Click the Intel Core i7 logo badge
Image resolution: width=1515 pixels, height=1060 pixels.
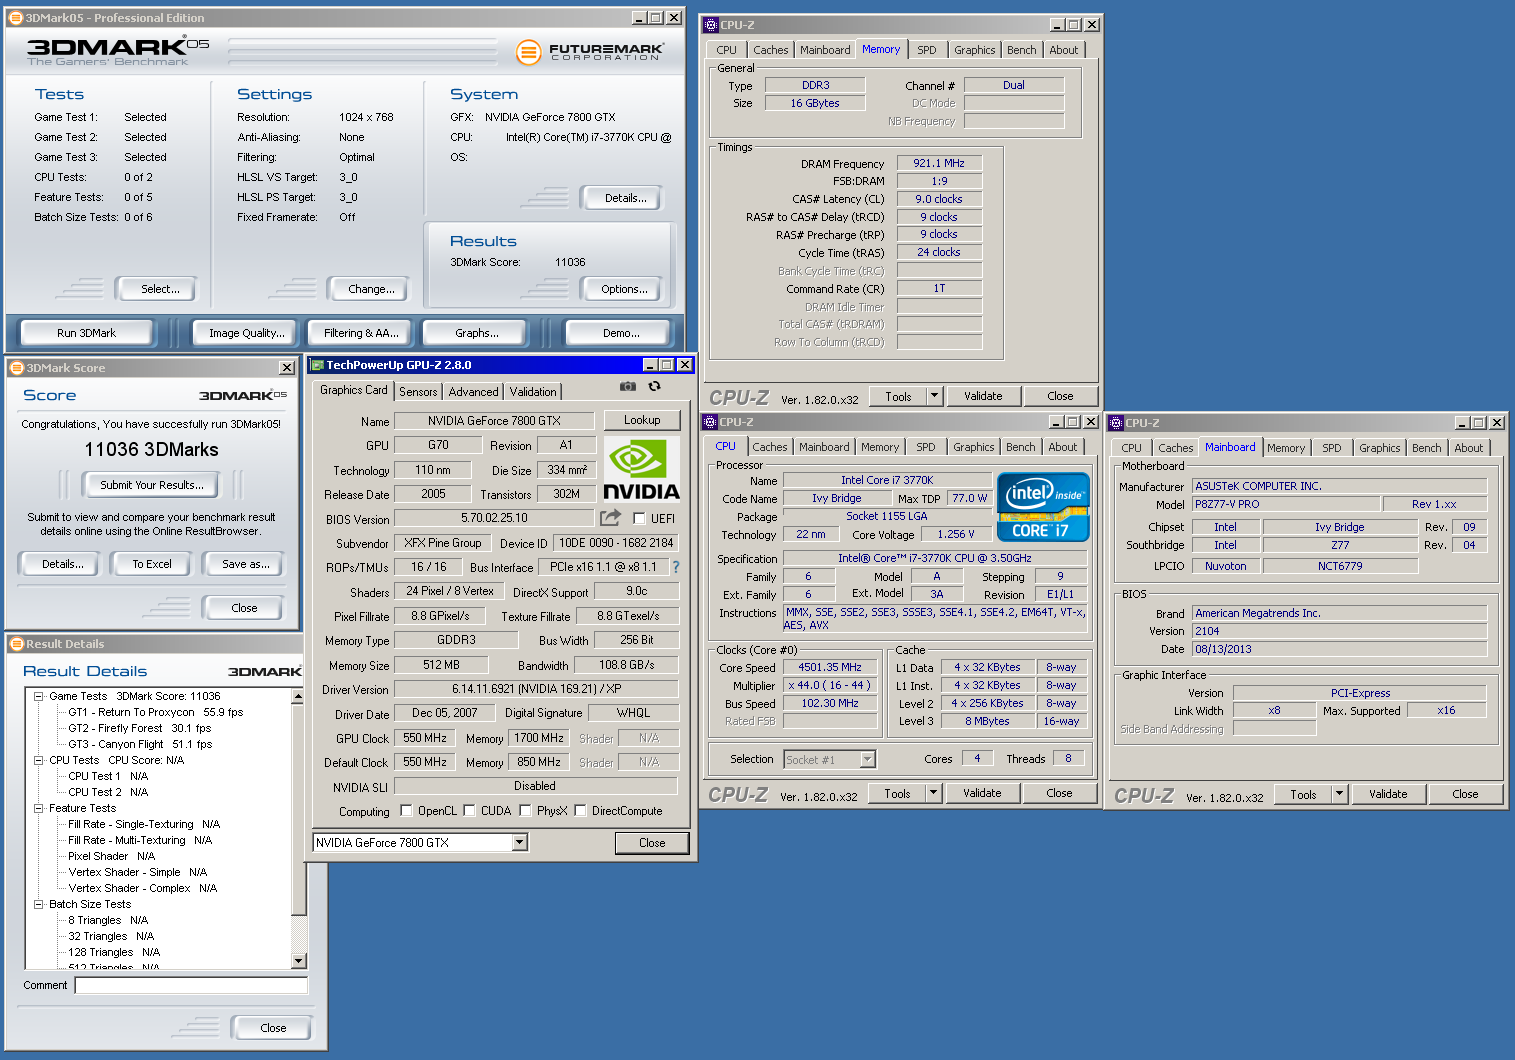coord(1042,507)
